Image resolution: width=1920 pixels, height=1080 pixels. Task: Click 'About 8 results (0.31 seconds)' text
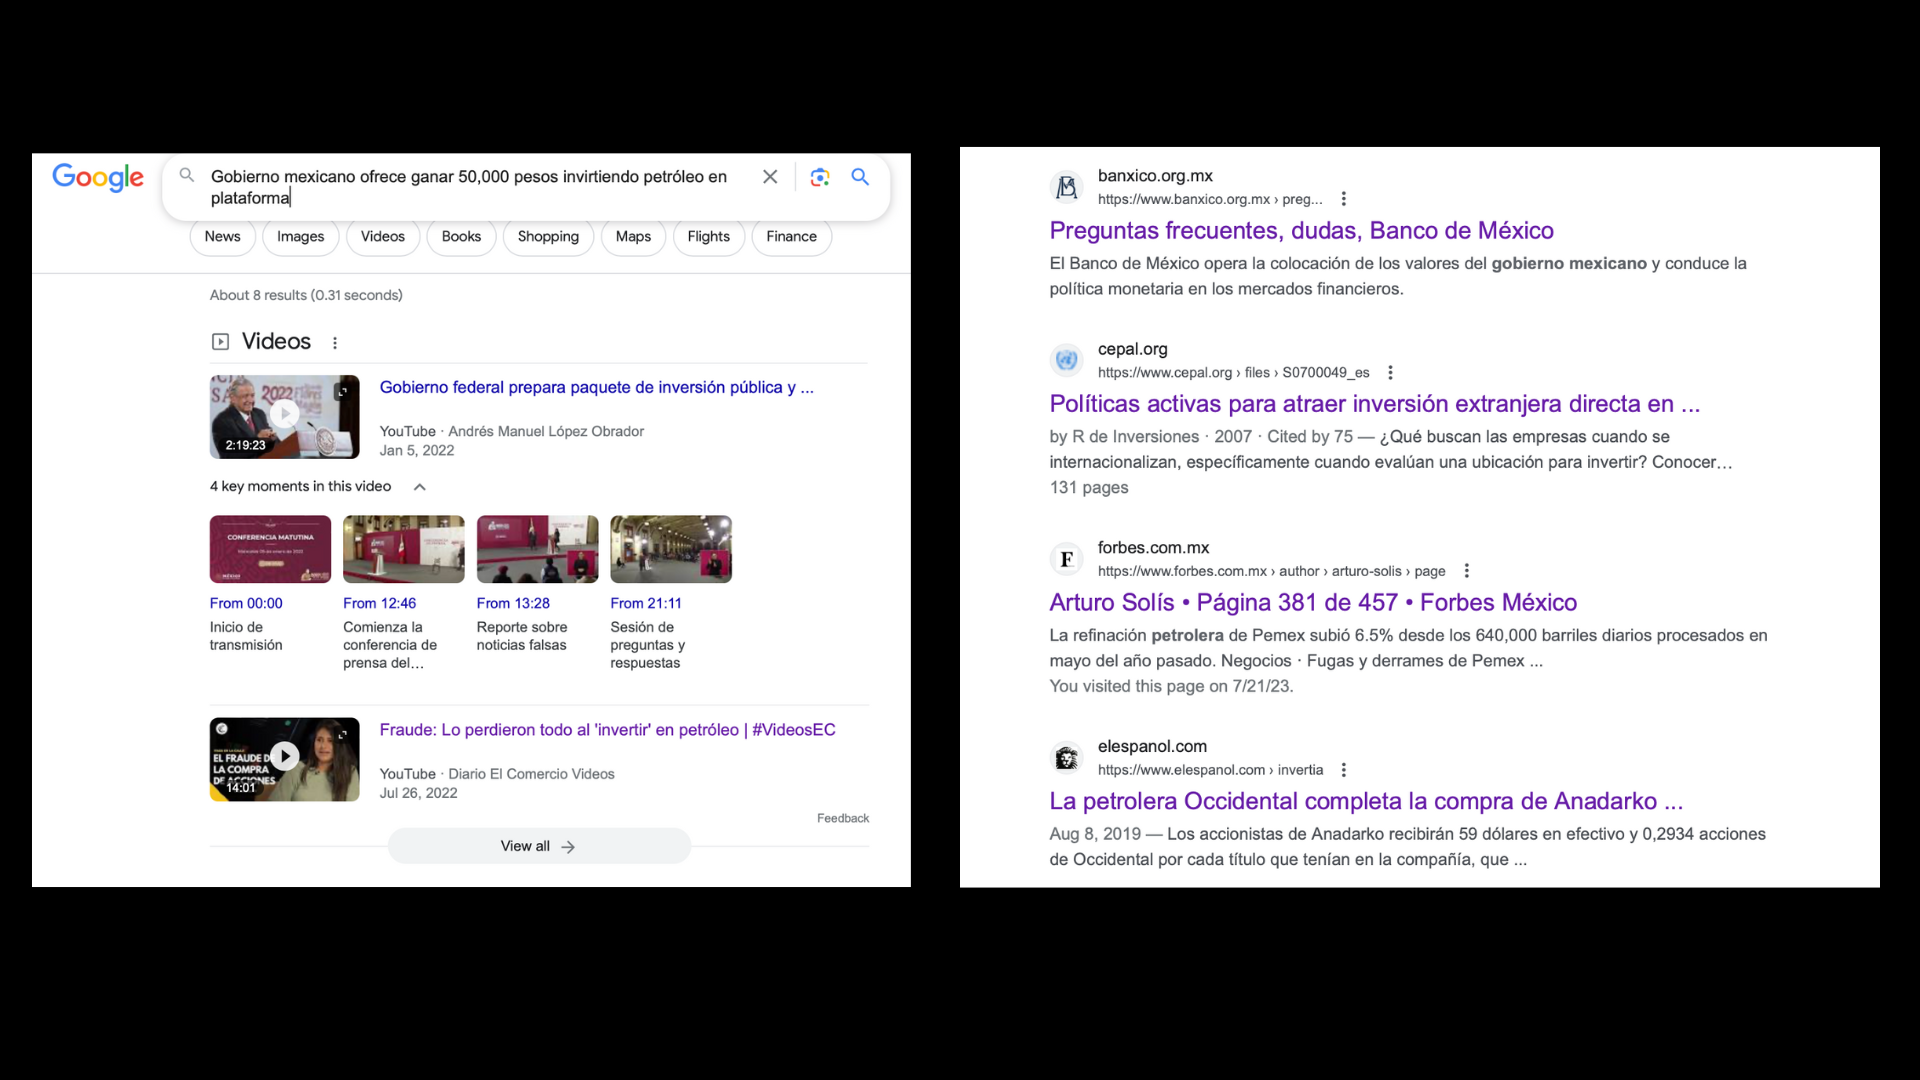tap(306, 295)
